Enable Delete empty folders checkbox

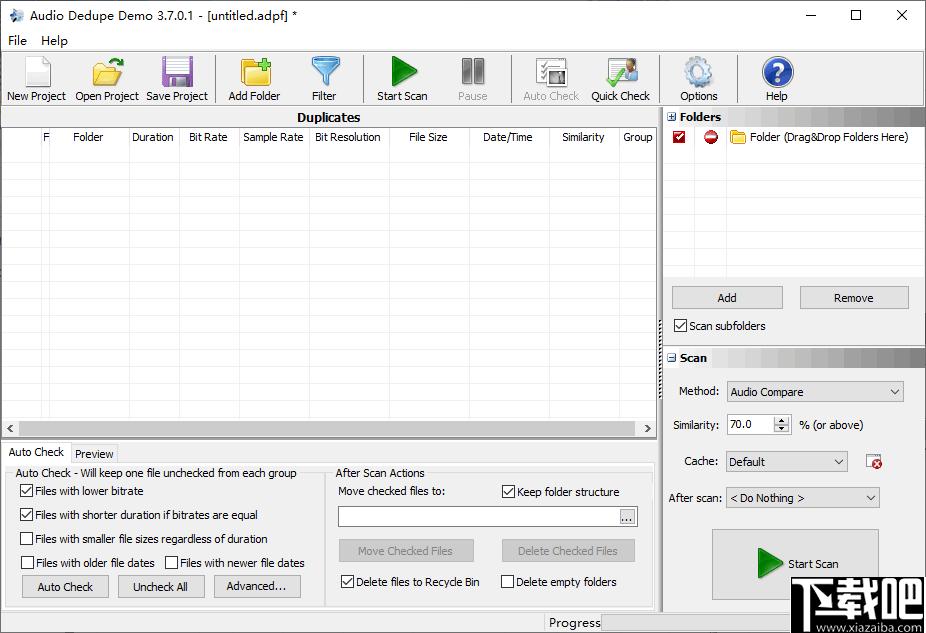click(507, 582)
